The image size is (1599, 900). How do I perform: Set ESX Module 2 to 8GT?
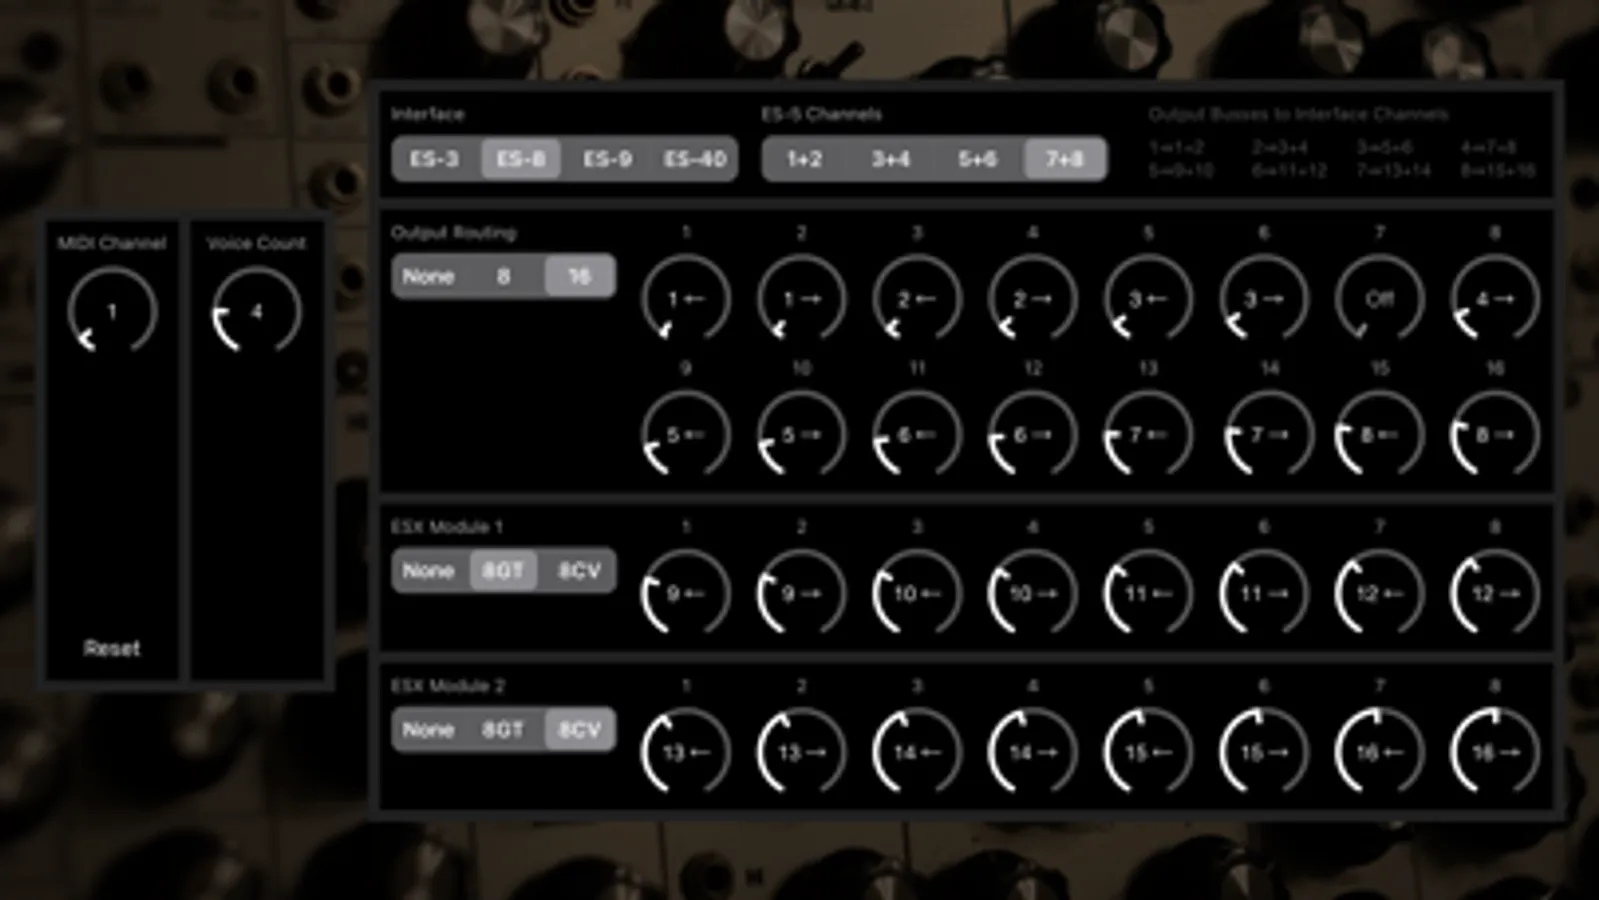[503, 730]
